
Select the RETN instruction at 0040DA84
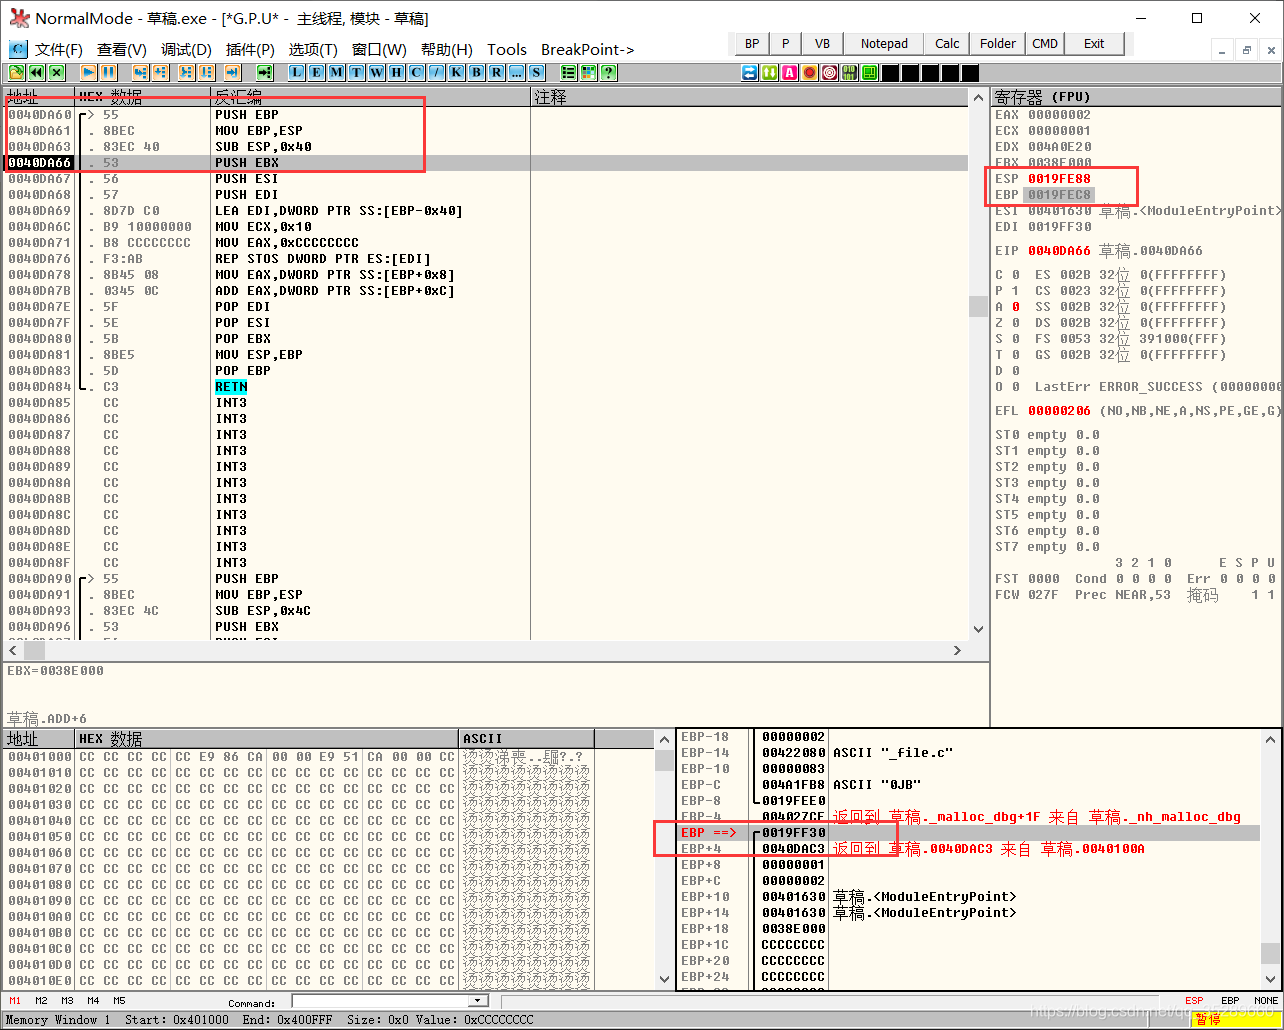tap(231, 387)
